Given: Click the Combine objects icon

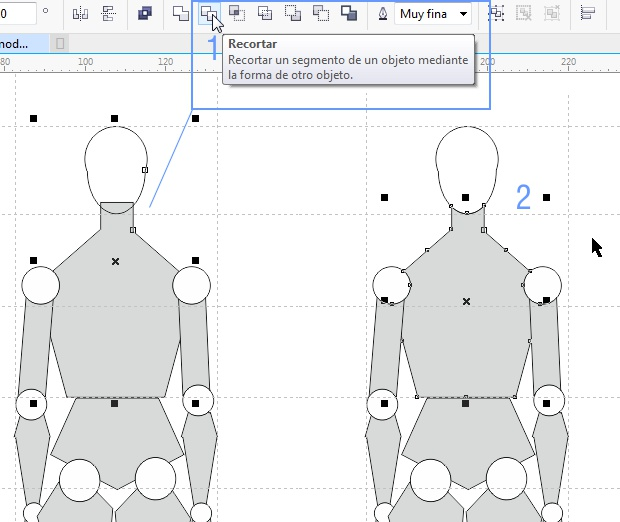Looking at the screenshot, I should pos(145,13).
